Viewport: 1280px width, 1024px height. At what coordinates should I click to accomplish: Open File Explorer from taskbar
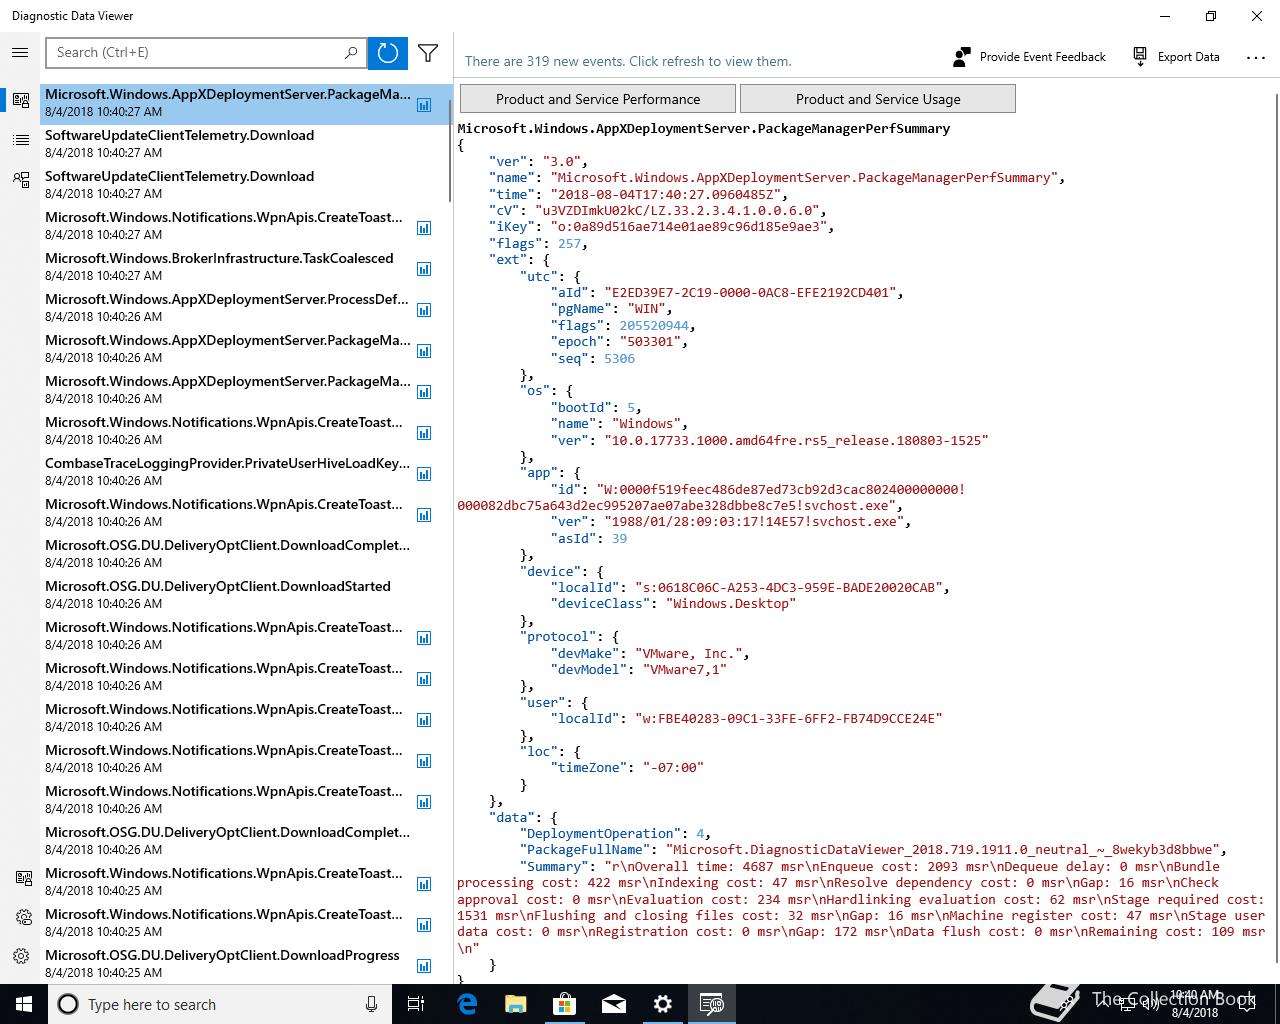pos(516,1004)
